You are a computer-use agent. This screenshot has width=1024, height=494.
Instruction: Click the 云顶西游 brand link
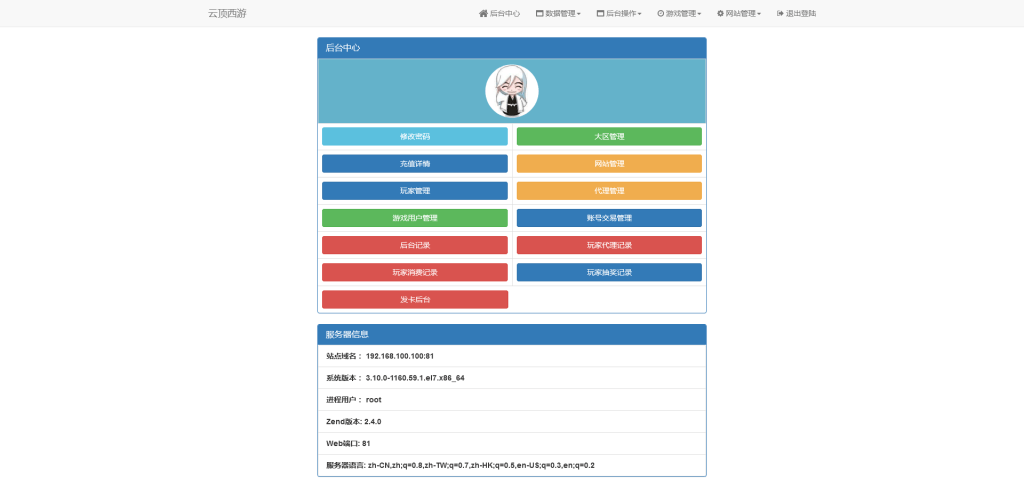coord(227,14)
